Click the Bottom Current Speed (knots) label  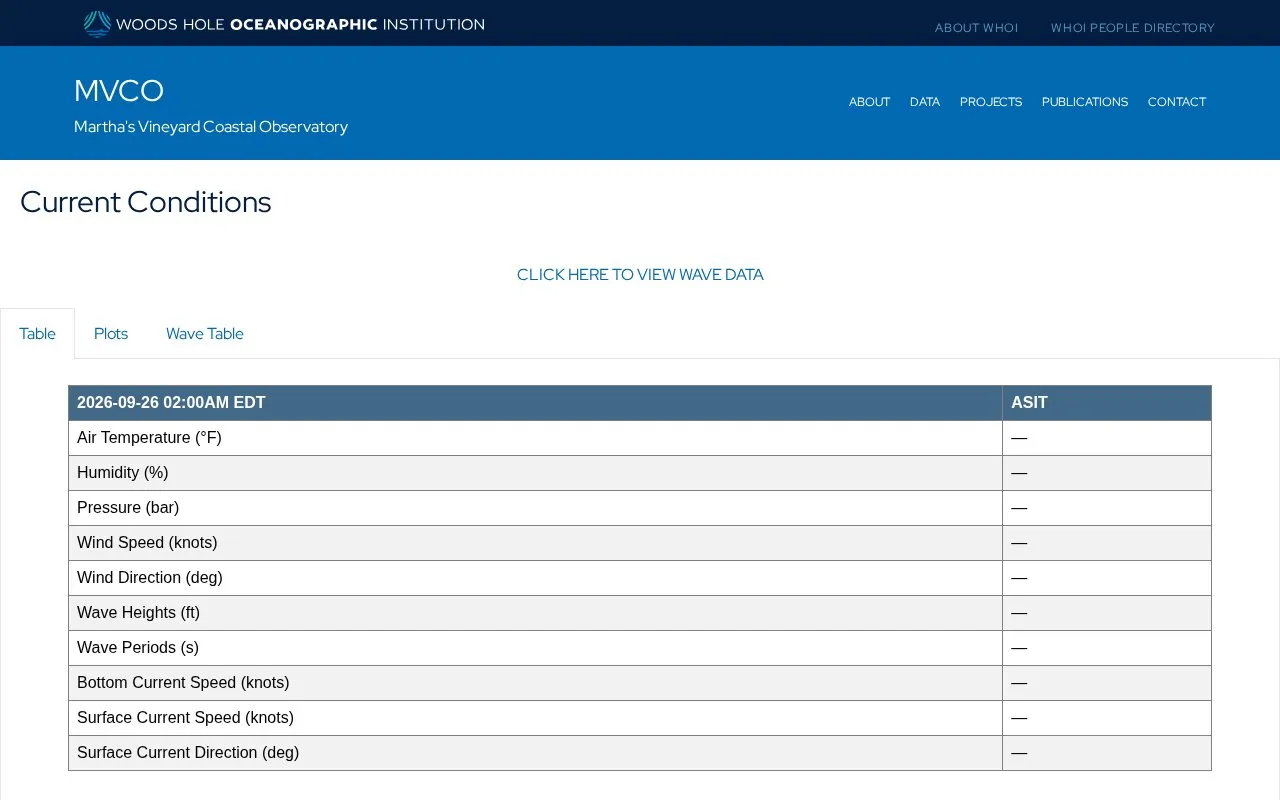[183, 683]
